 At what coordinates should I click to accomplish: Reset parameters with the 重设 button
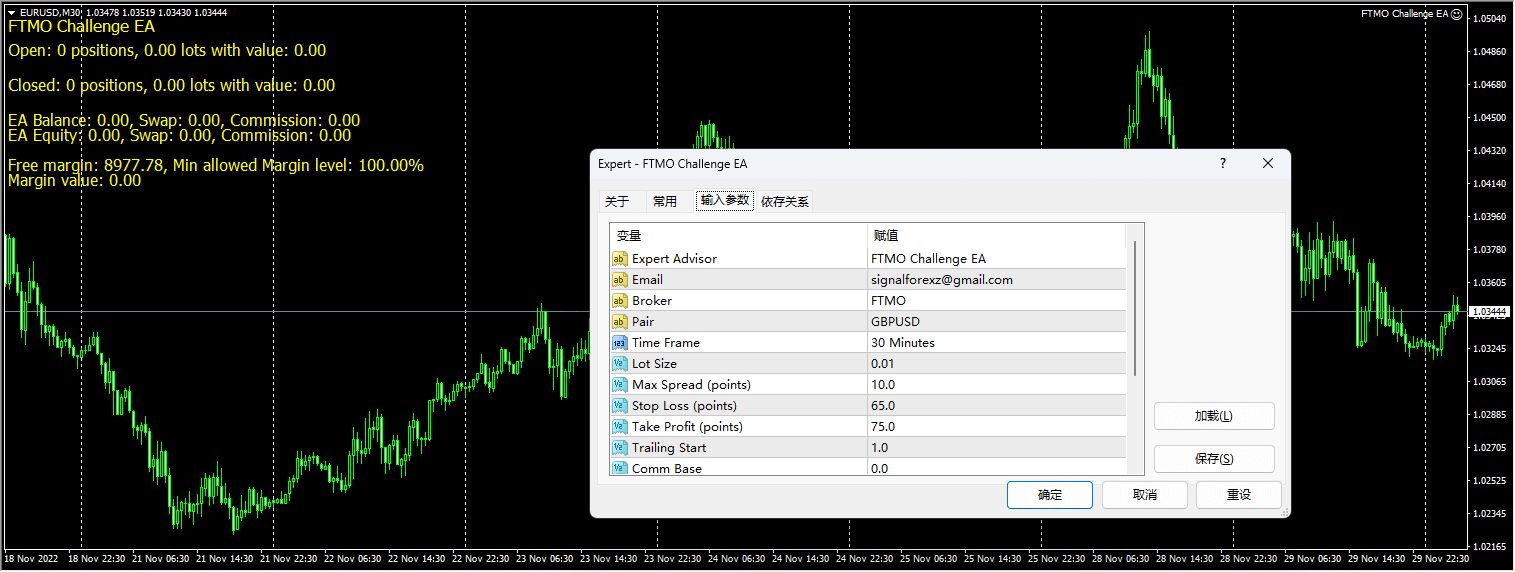click(x=1238, y=495)
